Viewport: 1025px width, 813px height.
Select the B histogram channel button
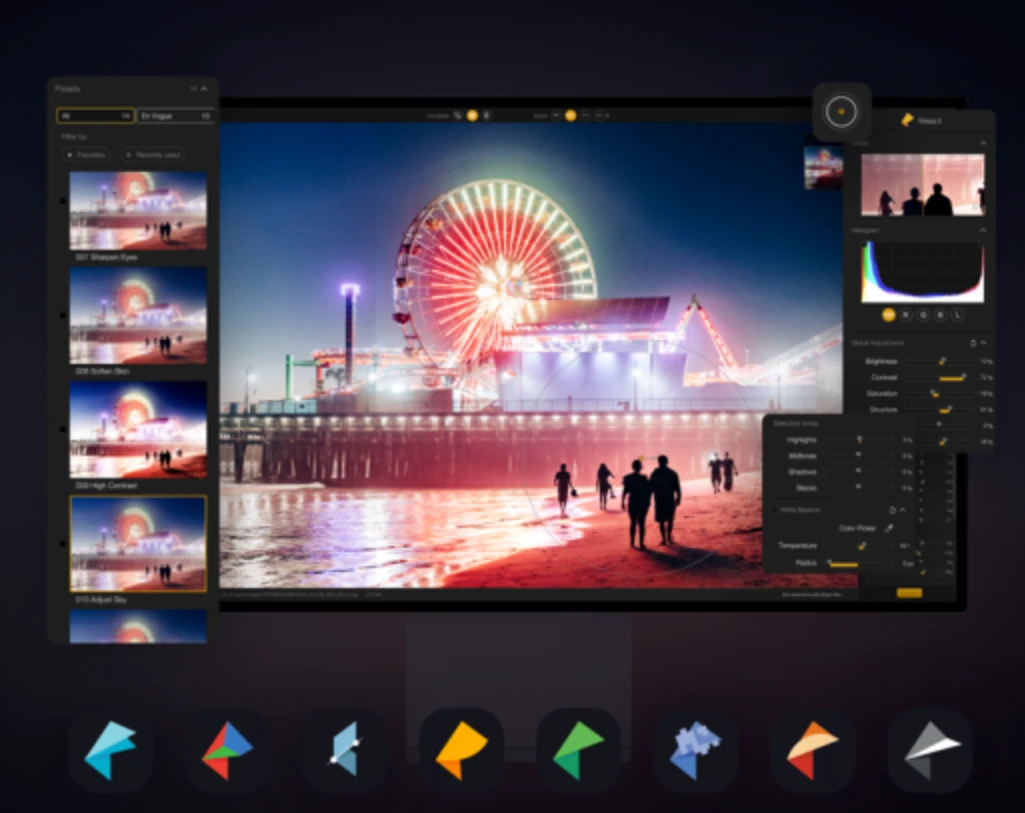[x=940, y=315]
